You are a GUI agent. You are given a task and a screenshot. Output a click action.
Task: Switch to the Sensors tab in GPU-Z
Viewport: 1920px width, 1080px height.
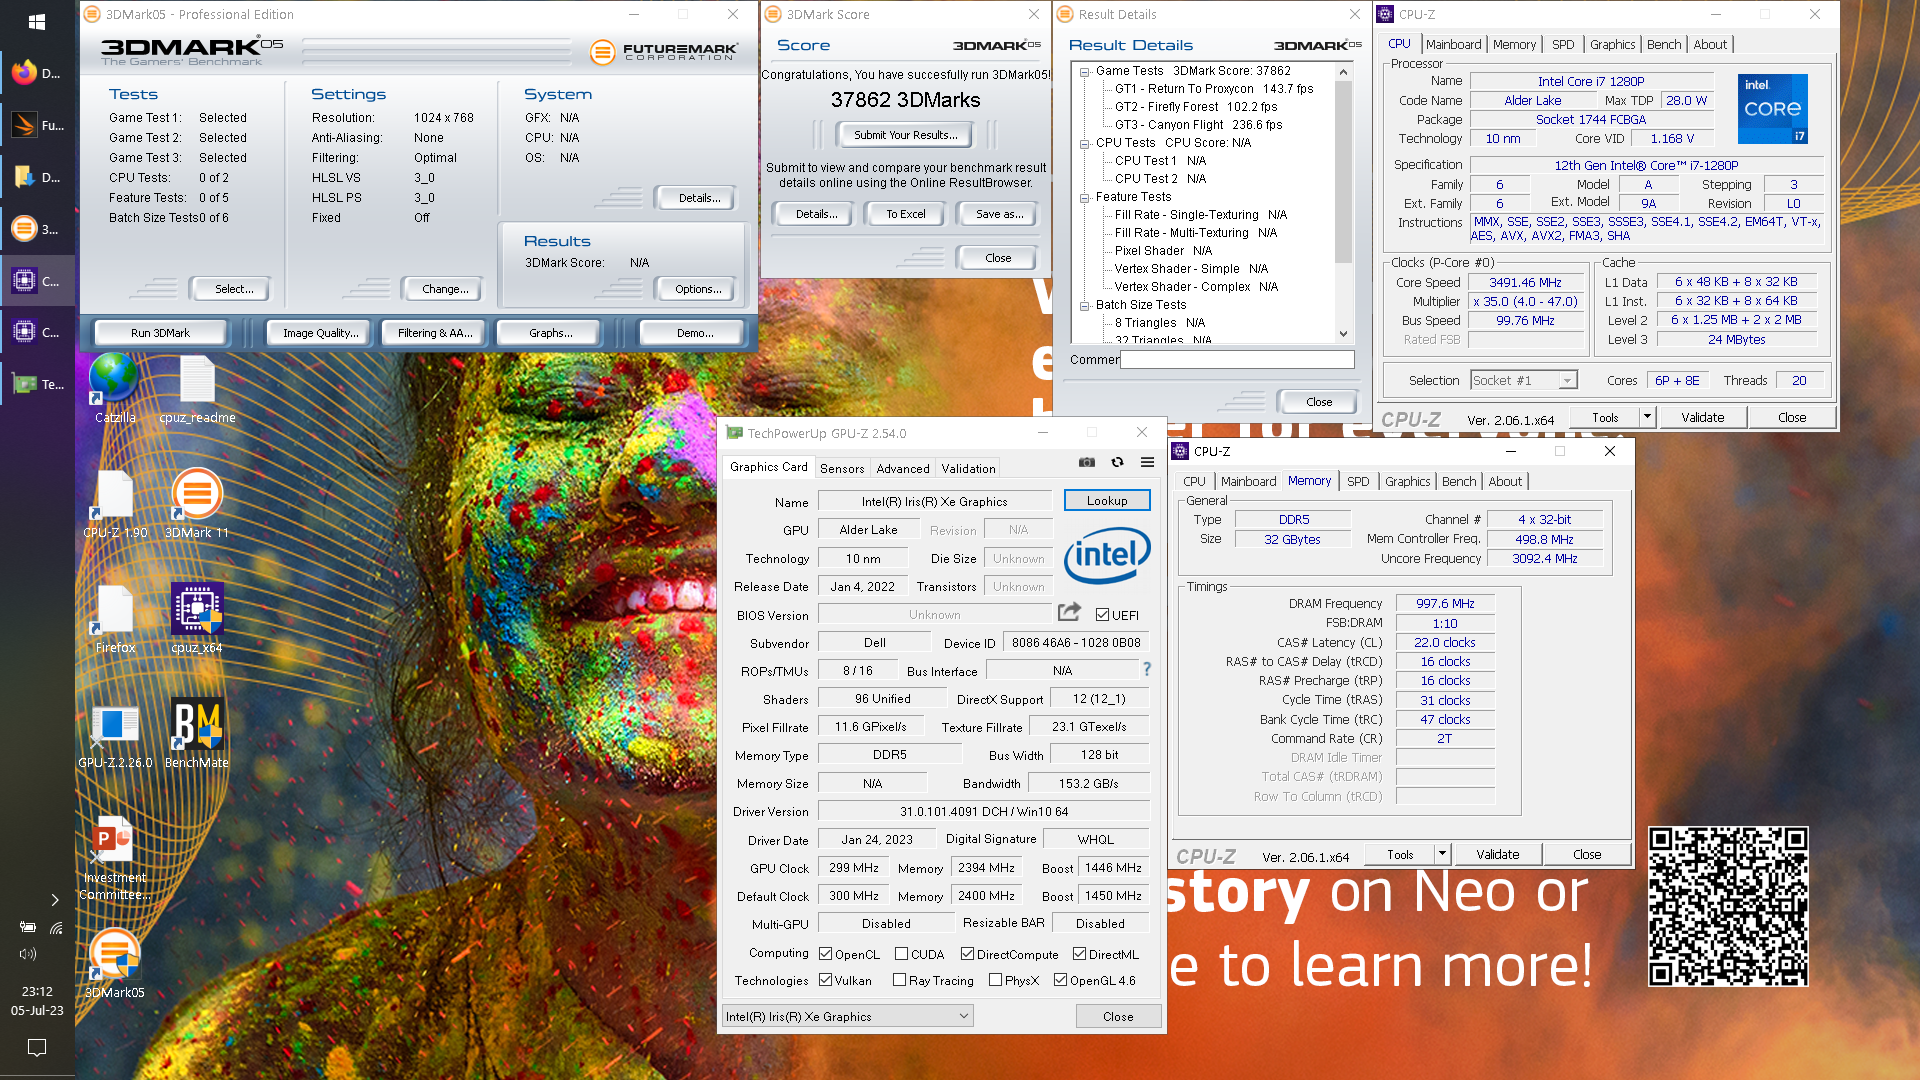[842, 468]
